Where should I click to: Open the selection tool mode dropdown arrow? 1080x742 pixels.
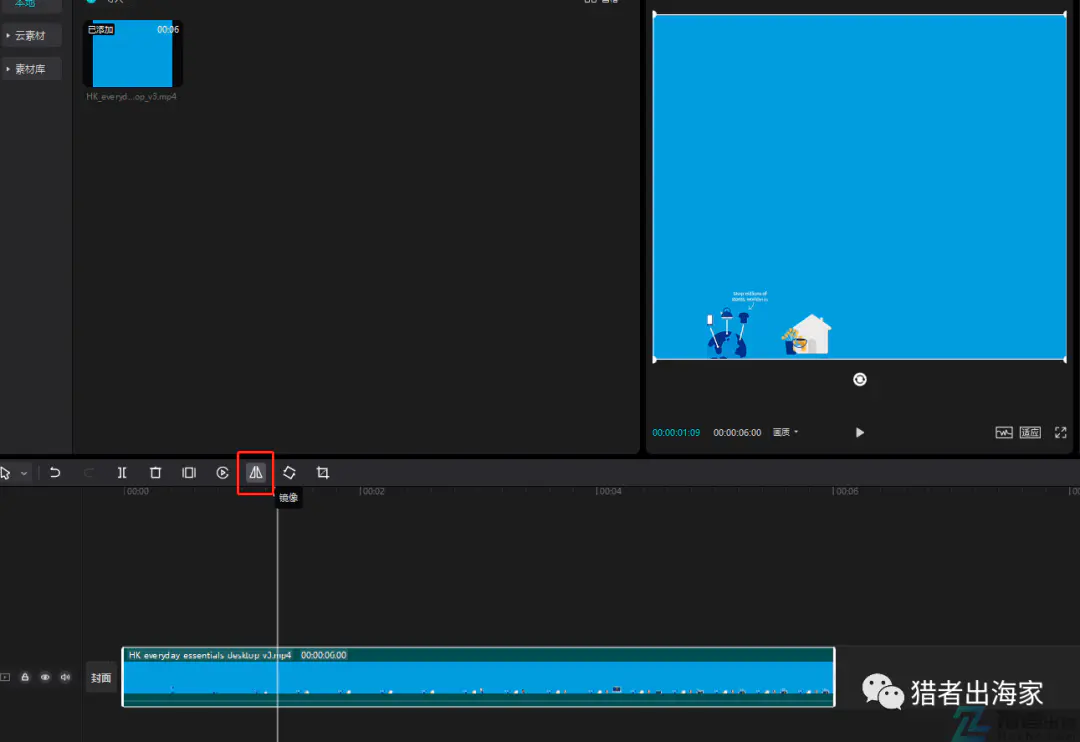[25, 472]
